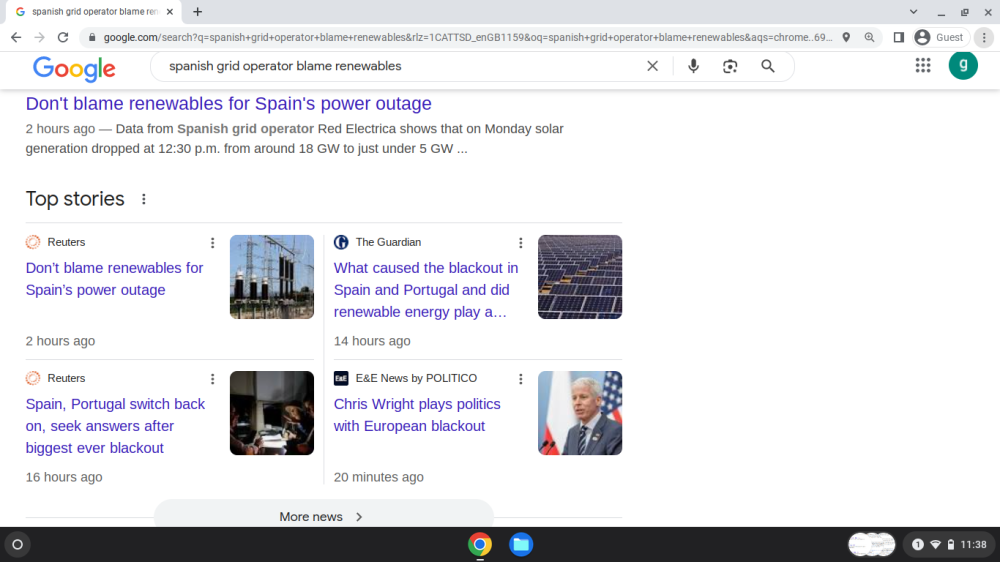Viewport: 1000px width, 562px height.
Task: Click the '14 hours ago' timestamp
Action: tap(372, 341)
